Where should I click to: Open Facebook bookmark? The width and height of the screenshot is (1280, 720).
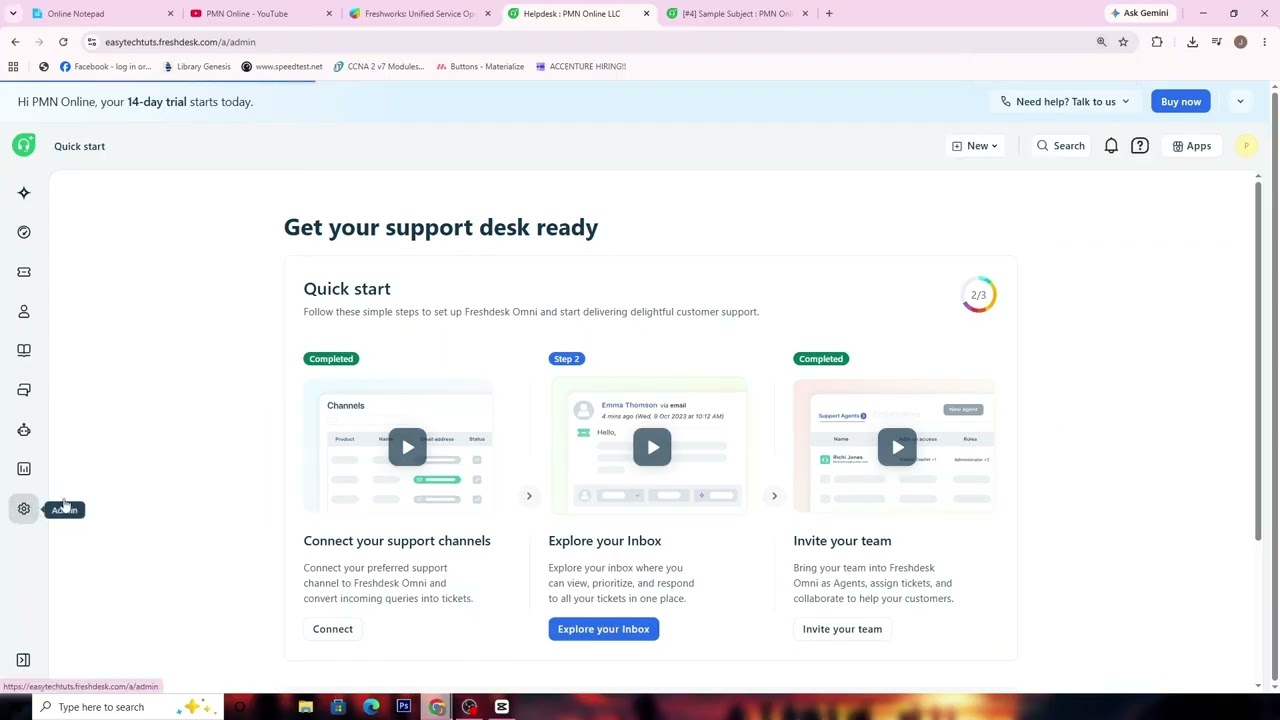(x=106, y=67)
